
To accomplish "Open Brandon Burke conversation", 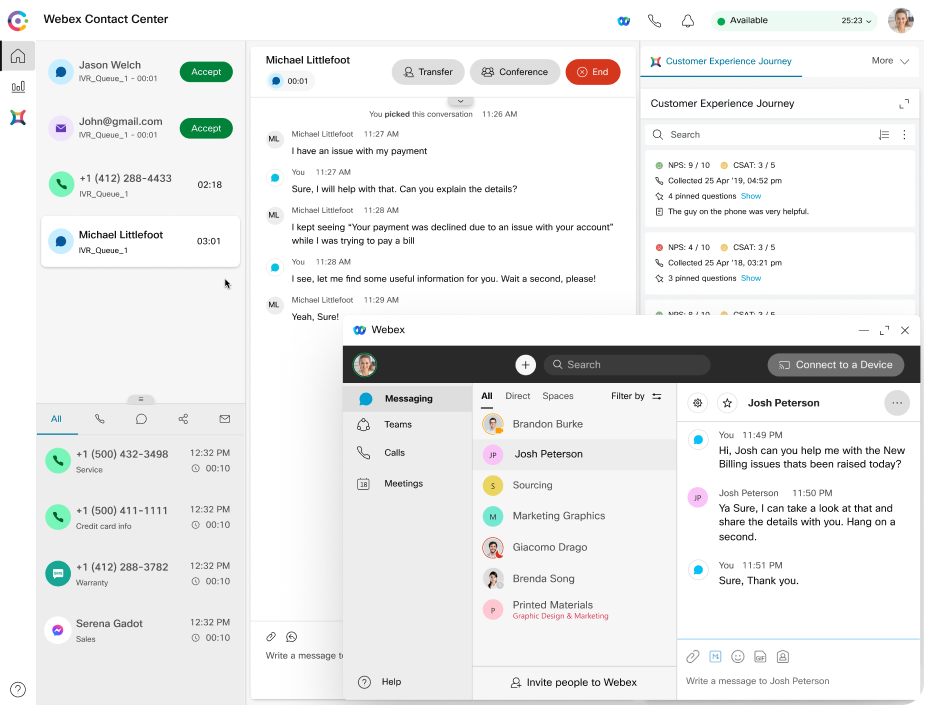I will pos(574,424).
